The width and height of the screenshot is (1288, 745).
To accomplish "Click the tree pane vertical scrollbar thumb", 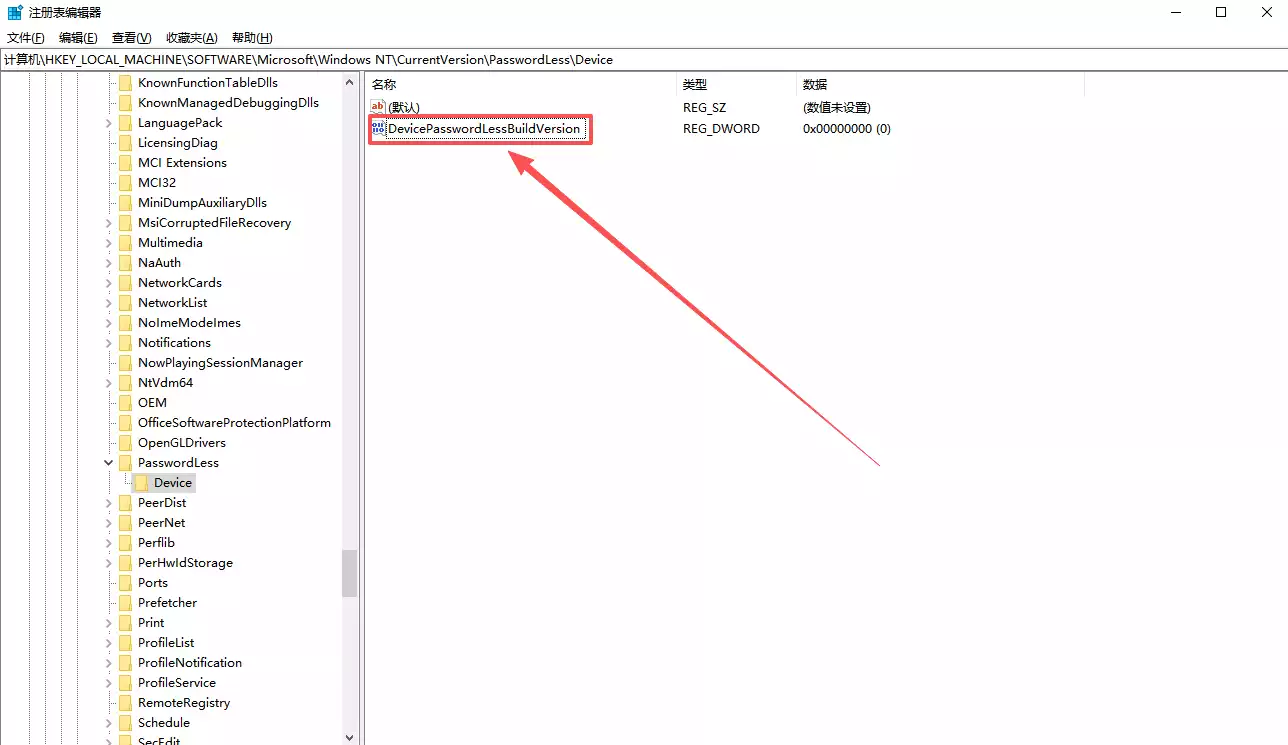I will click(349, 573).
